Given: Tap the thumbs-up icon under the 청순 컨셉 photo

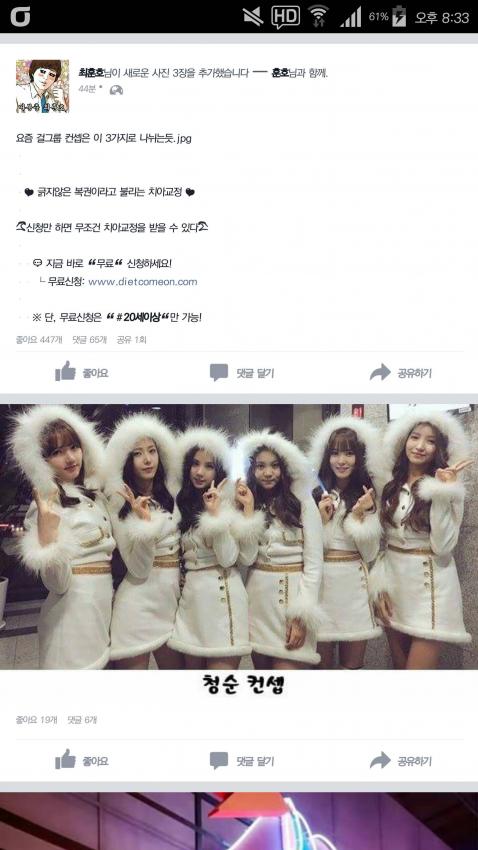Looking at the screenshot, I should (x=65, y=759).
